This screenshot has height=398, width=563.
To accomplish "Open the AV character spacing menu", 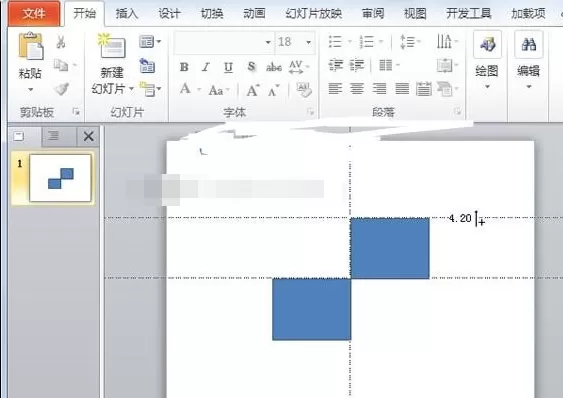I will pos(298,67).
